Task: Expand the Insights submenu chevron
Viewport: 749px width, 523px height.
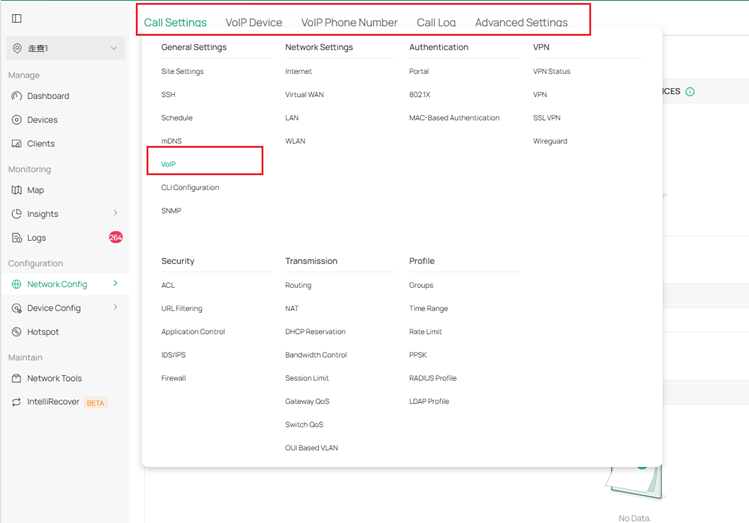Action: pyautogui.click(x=115, y=213)
